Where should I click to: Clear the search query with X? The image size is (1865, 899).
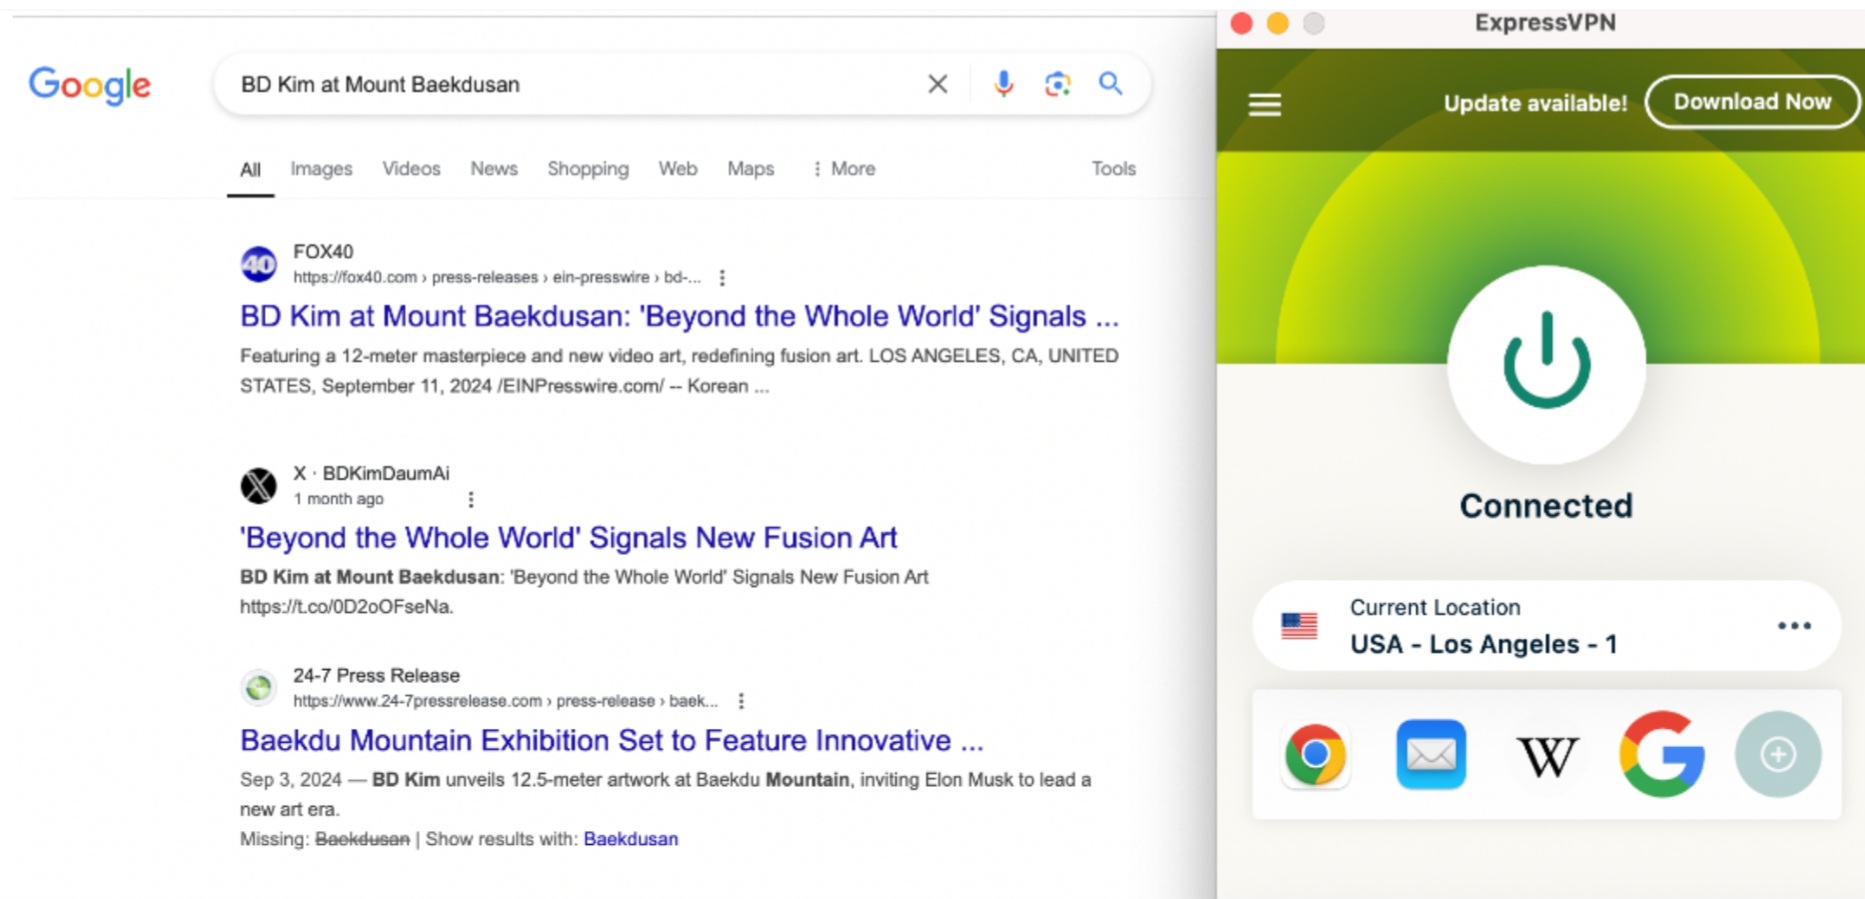tap(937, 84)
